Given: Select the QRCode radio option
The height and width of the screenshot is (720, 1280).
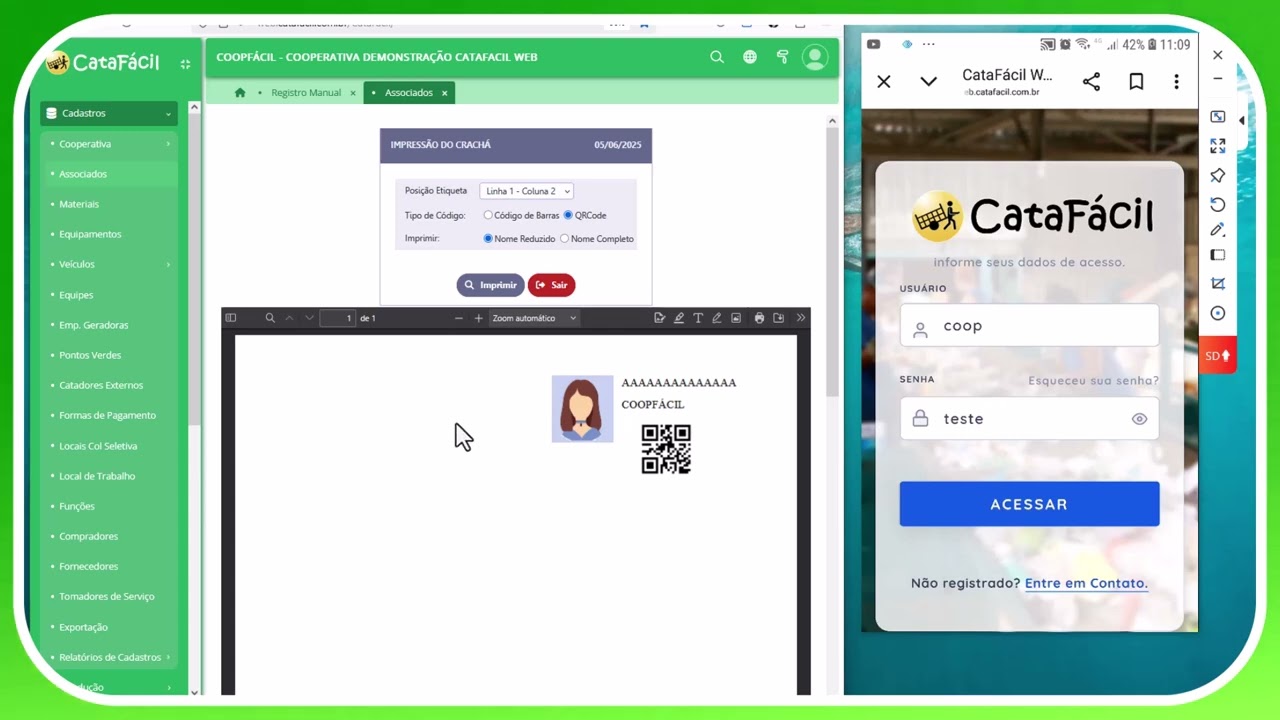Looking at the screenshot, I should click(x=568, y=215).
